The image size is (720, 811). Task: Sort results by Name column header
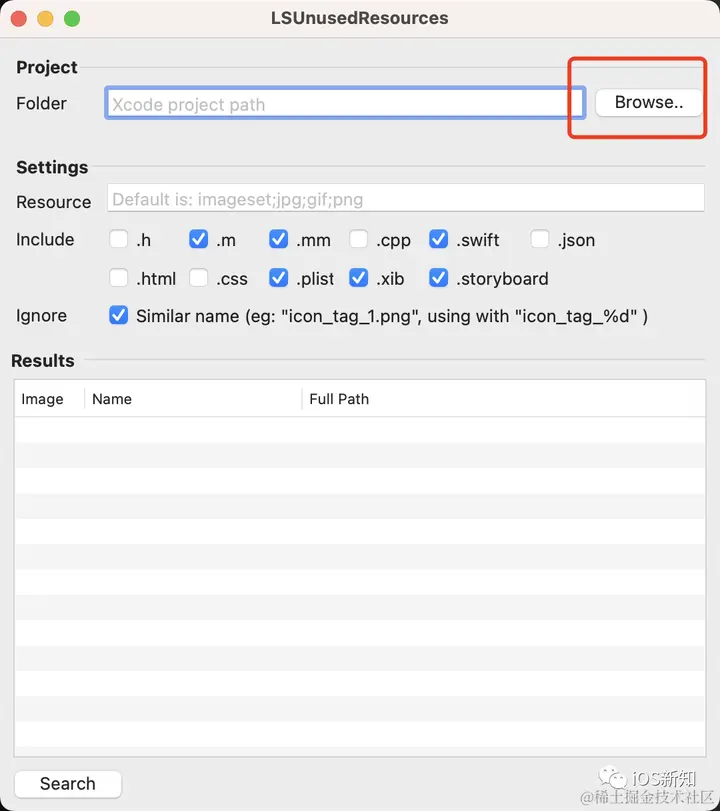[193, 399]
